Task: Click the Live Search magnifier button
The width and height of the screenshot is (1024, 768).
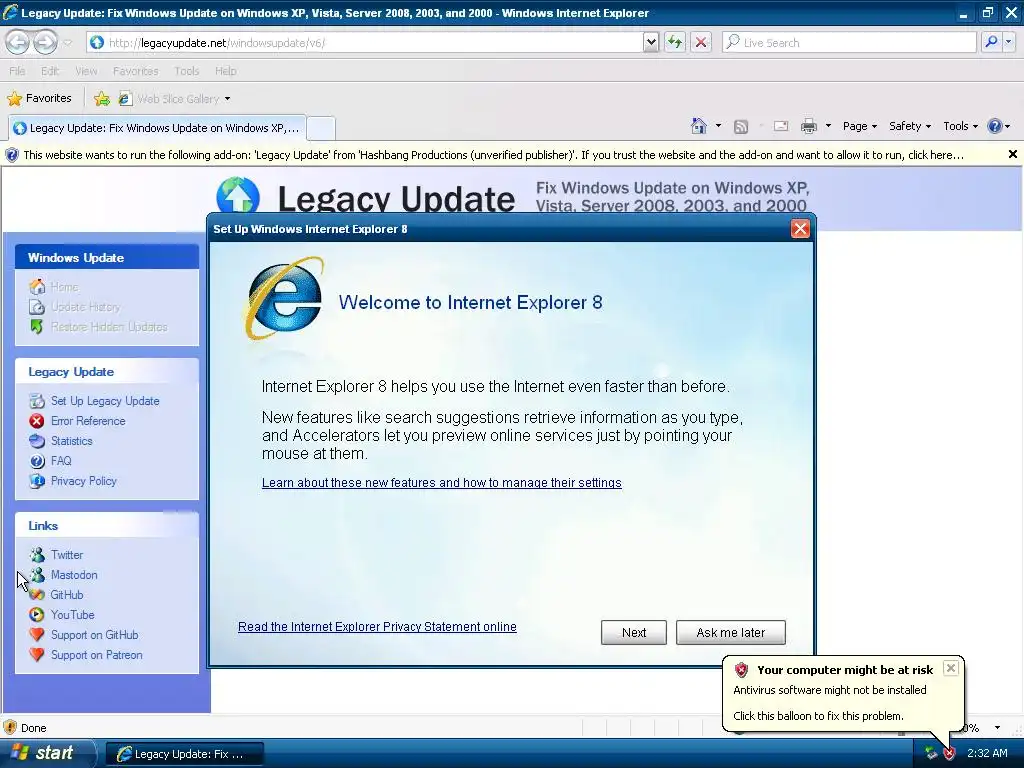Action: coord(991,42)
